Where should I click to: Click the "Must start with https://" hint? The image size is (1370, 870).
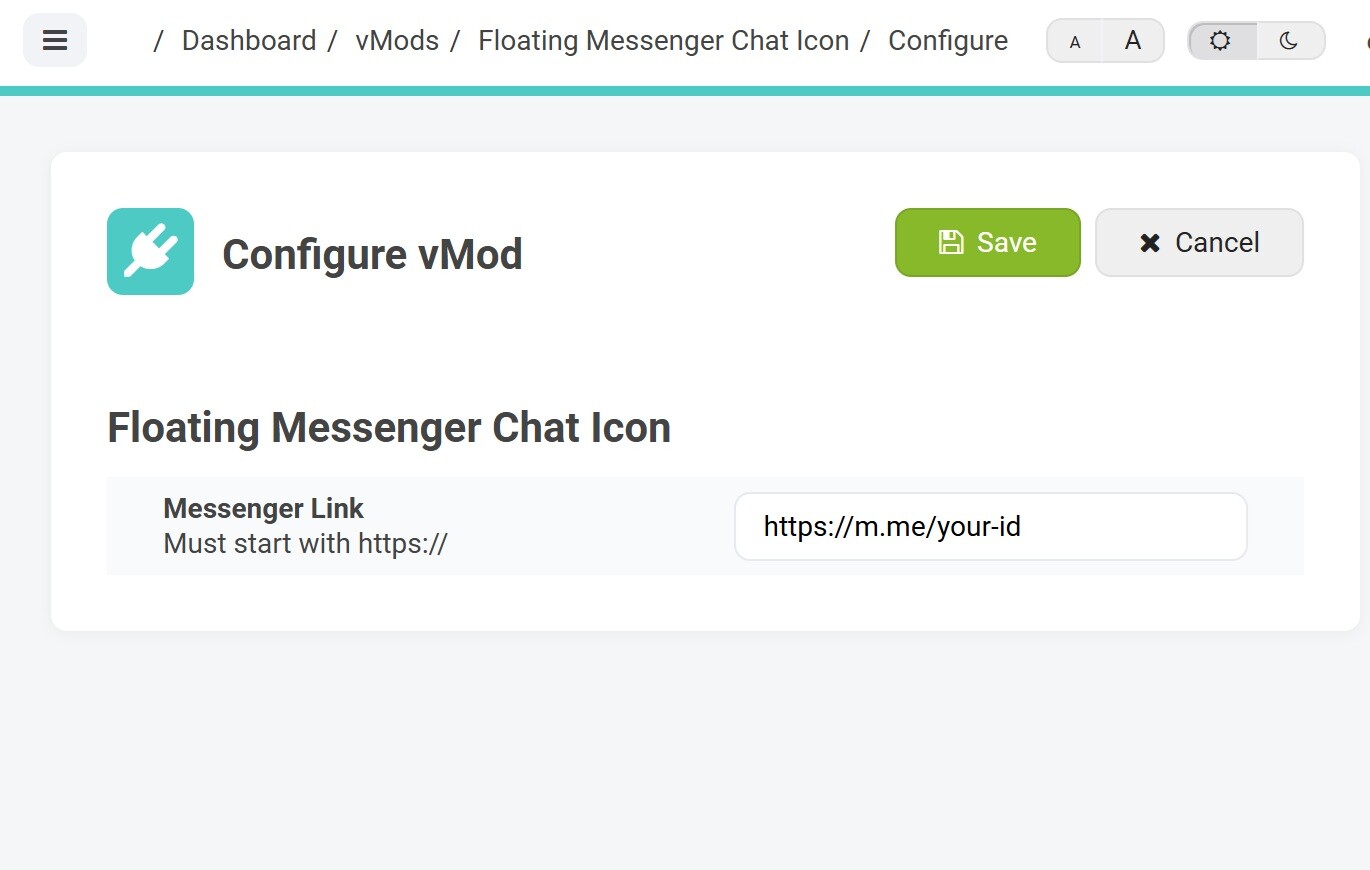point(305,544)
